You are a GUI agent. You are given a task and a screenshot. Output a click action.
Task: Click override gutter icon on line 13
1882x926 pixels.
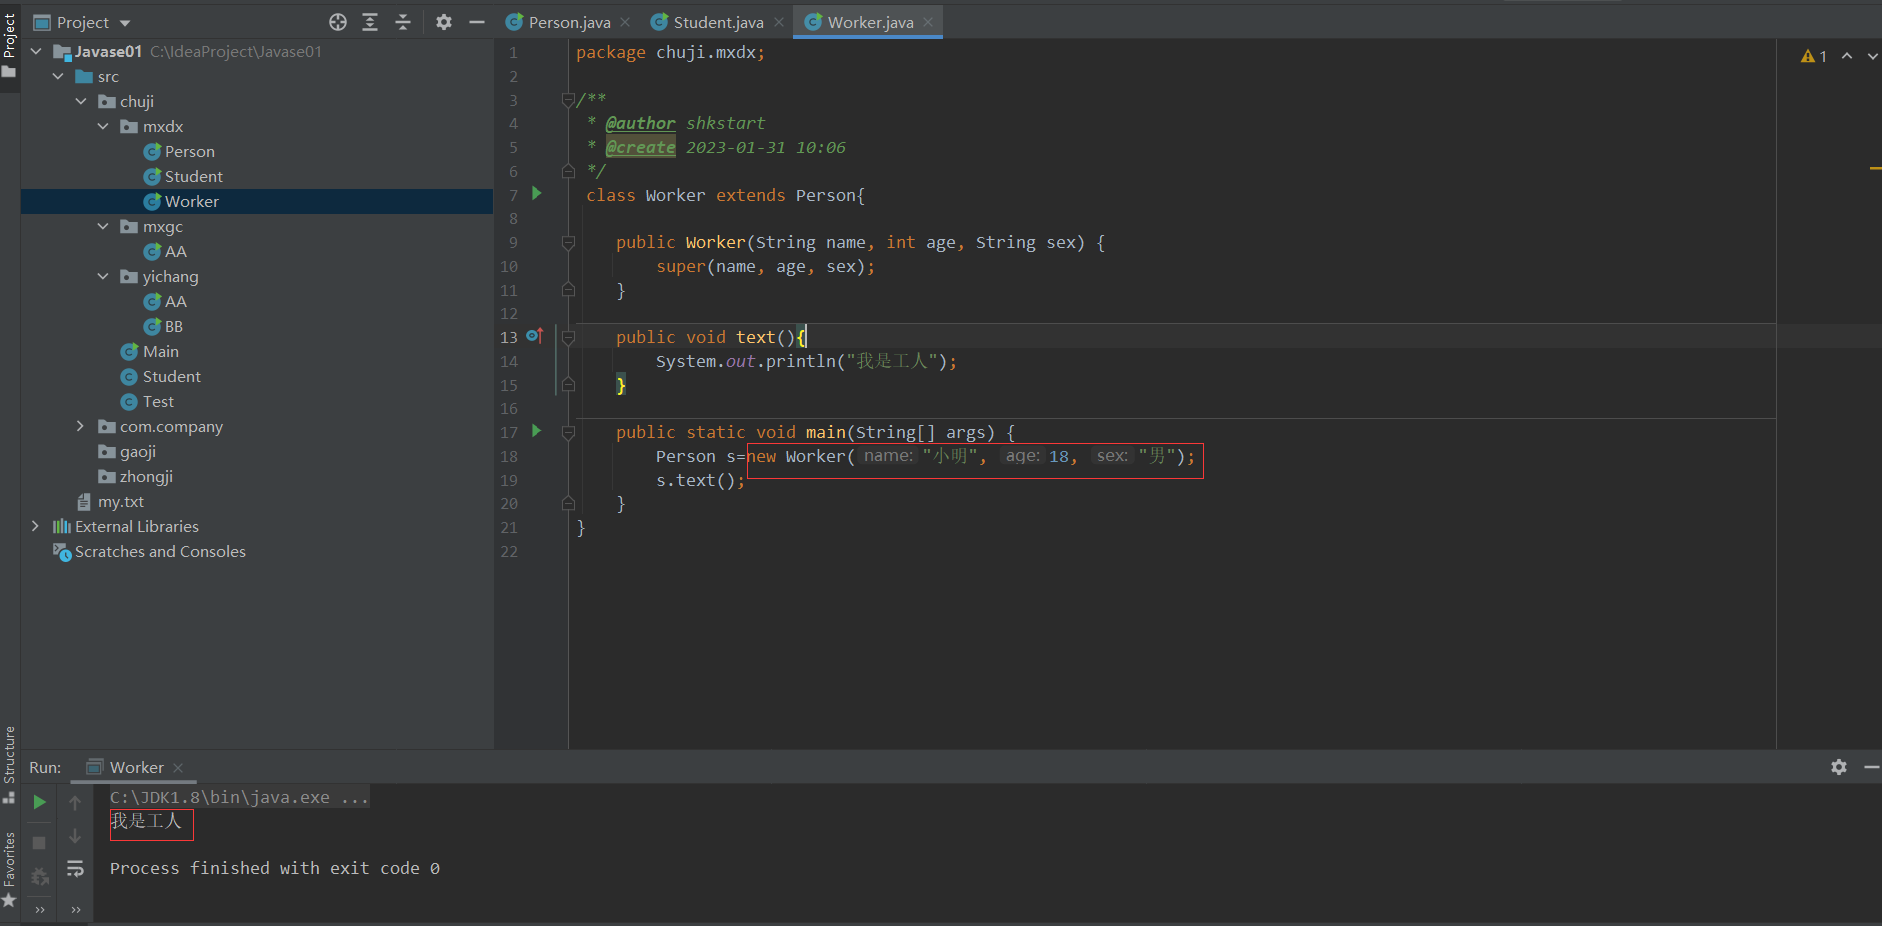point(535,336)
